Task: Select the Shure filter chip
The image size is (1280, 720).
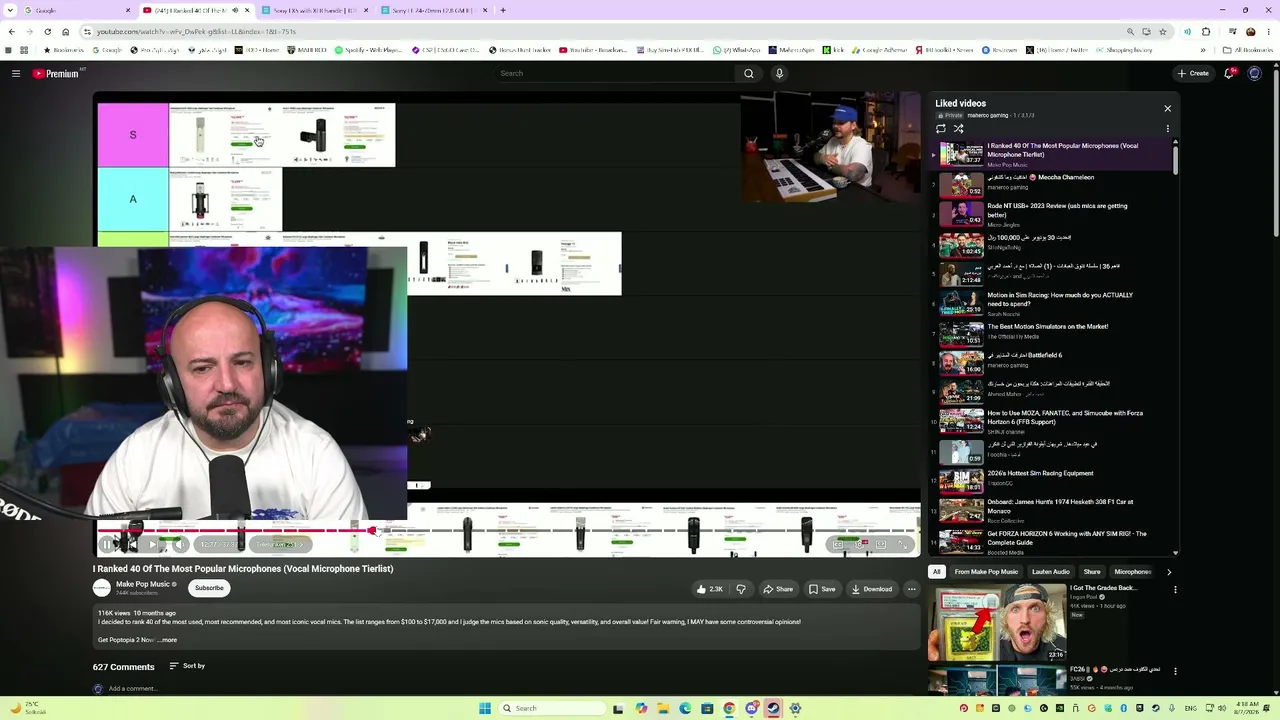Action: point(1092,572)
